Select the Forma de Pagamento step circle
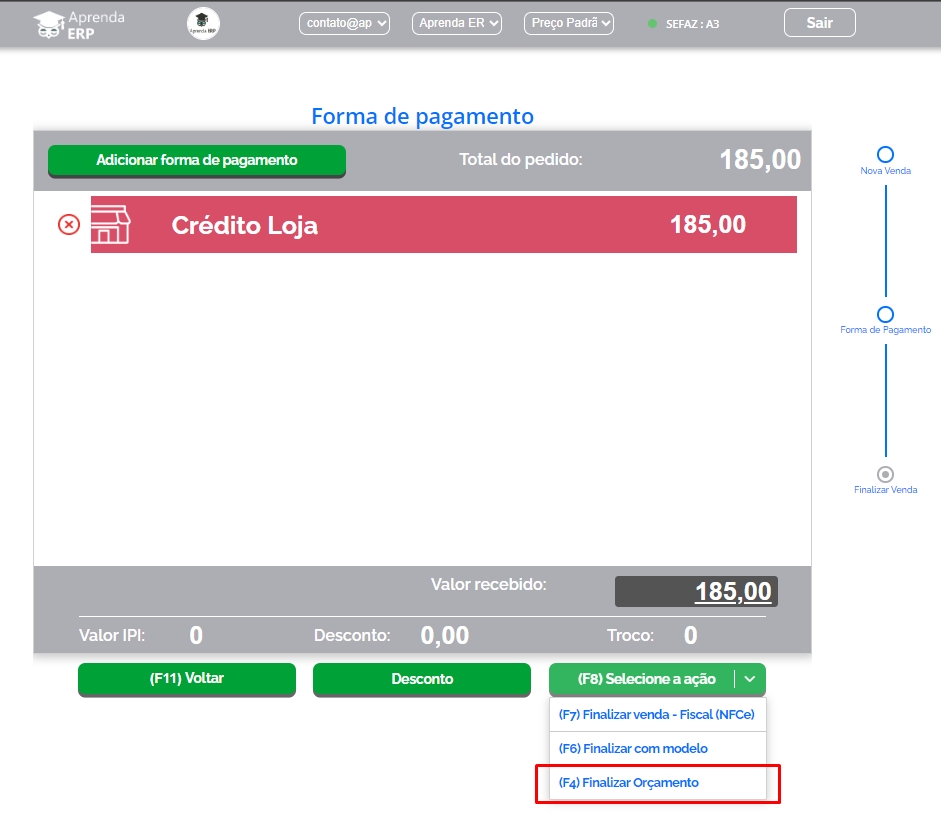 (x=885, y=314)
